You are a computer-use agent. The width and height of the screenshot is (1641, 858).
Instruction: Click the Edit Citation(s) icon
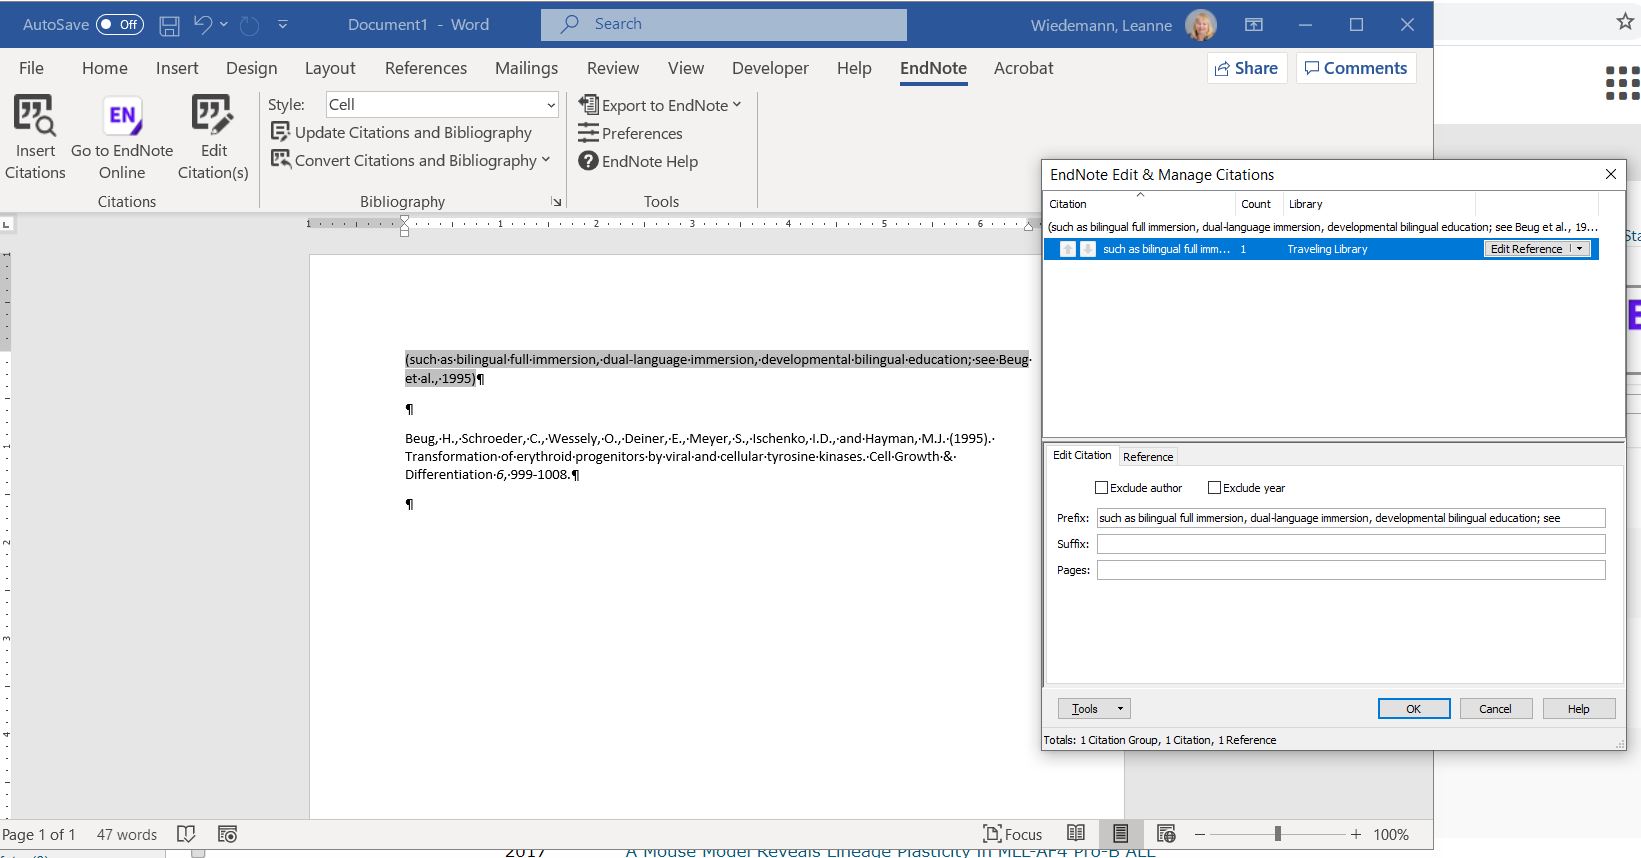(x=213, y=139)
